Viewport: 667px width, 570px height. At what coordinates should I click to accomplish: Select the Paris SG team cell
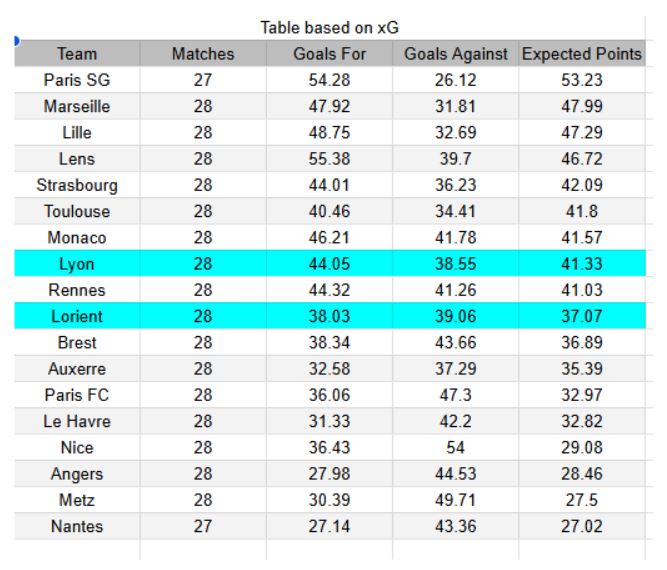click(x=77, y=80)
